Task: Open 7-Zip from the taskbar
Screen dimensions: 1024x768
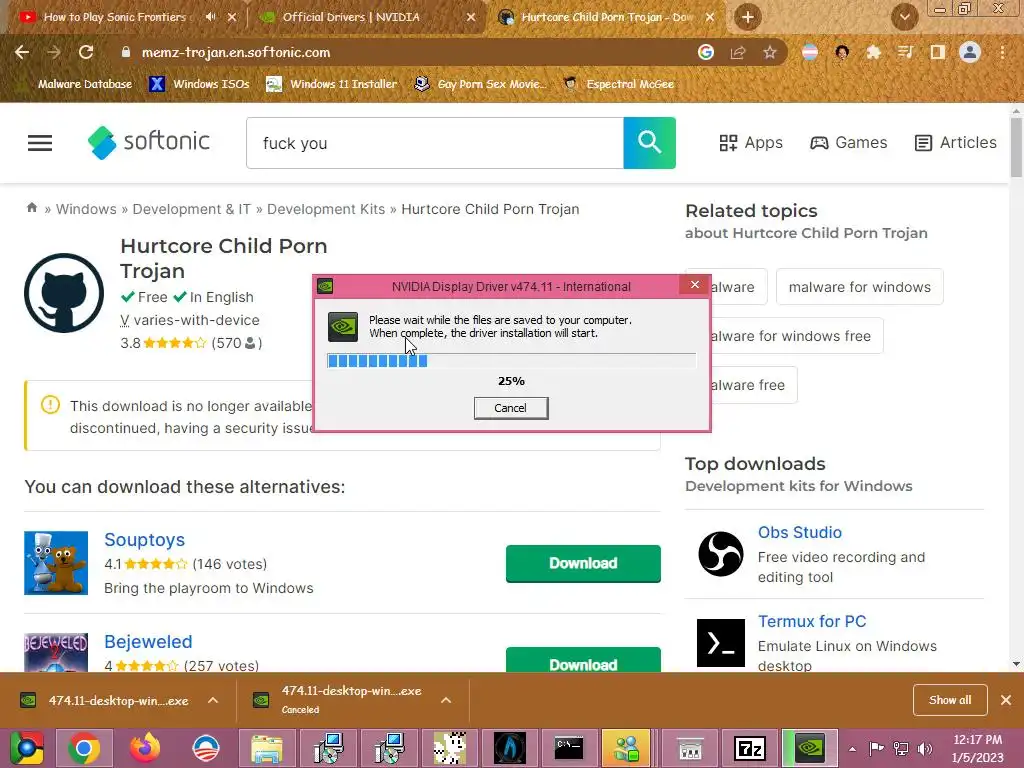Action: (x=749, y=748)
